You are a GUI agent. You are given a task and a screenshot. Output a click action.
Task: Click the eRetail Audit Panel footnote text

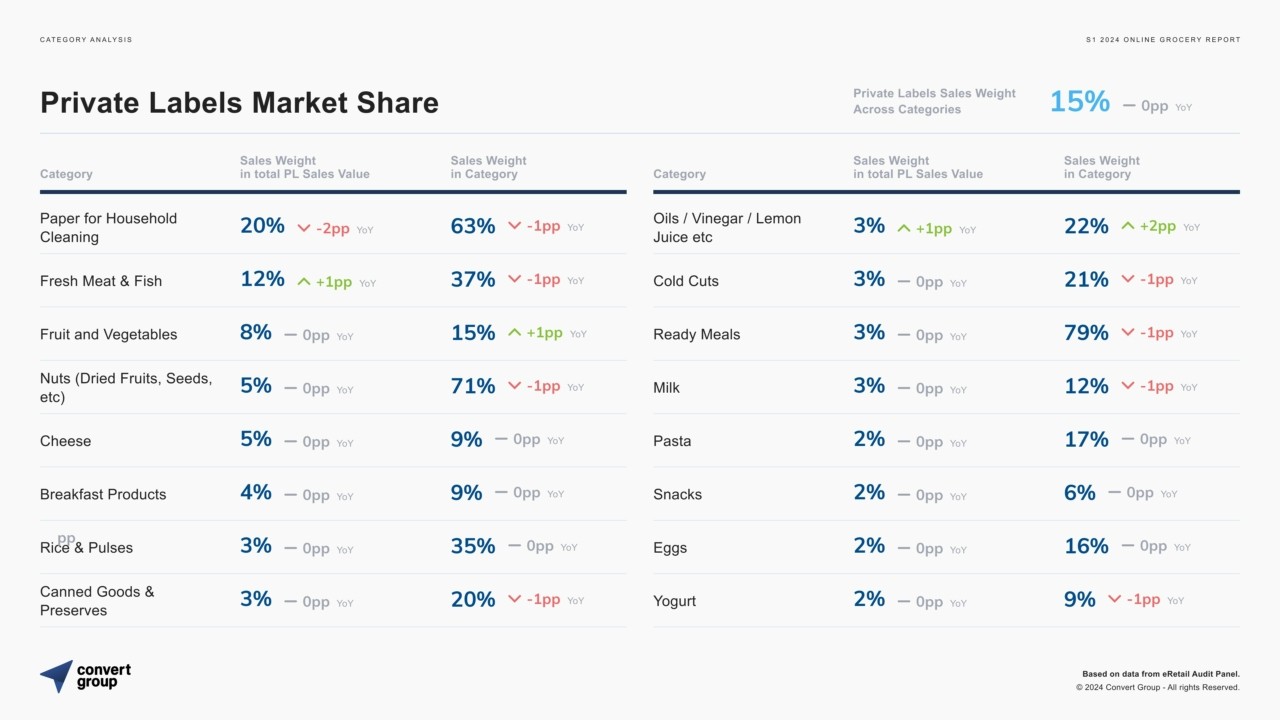tap(1160, 674)
